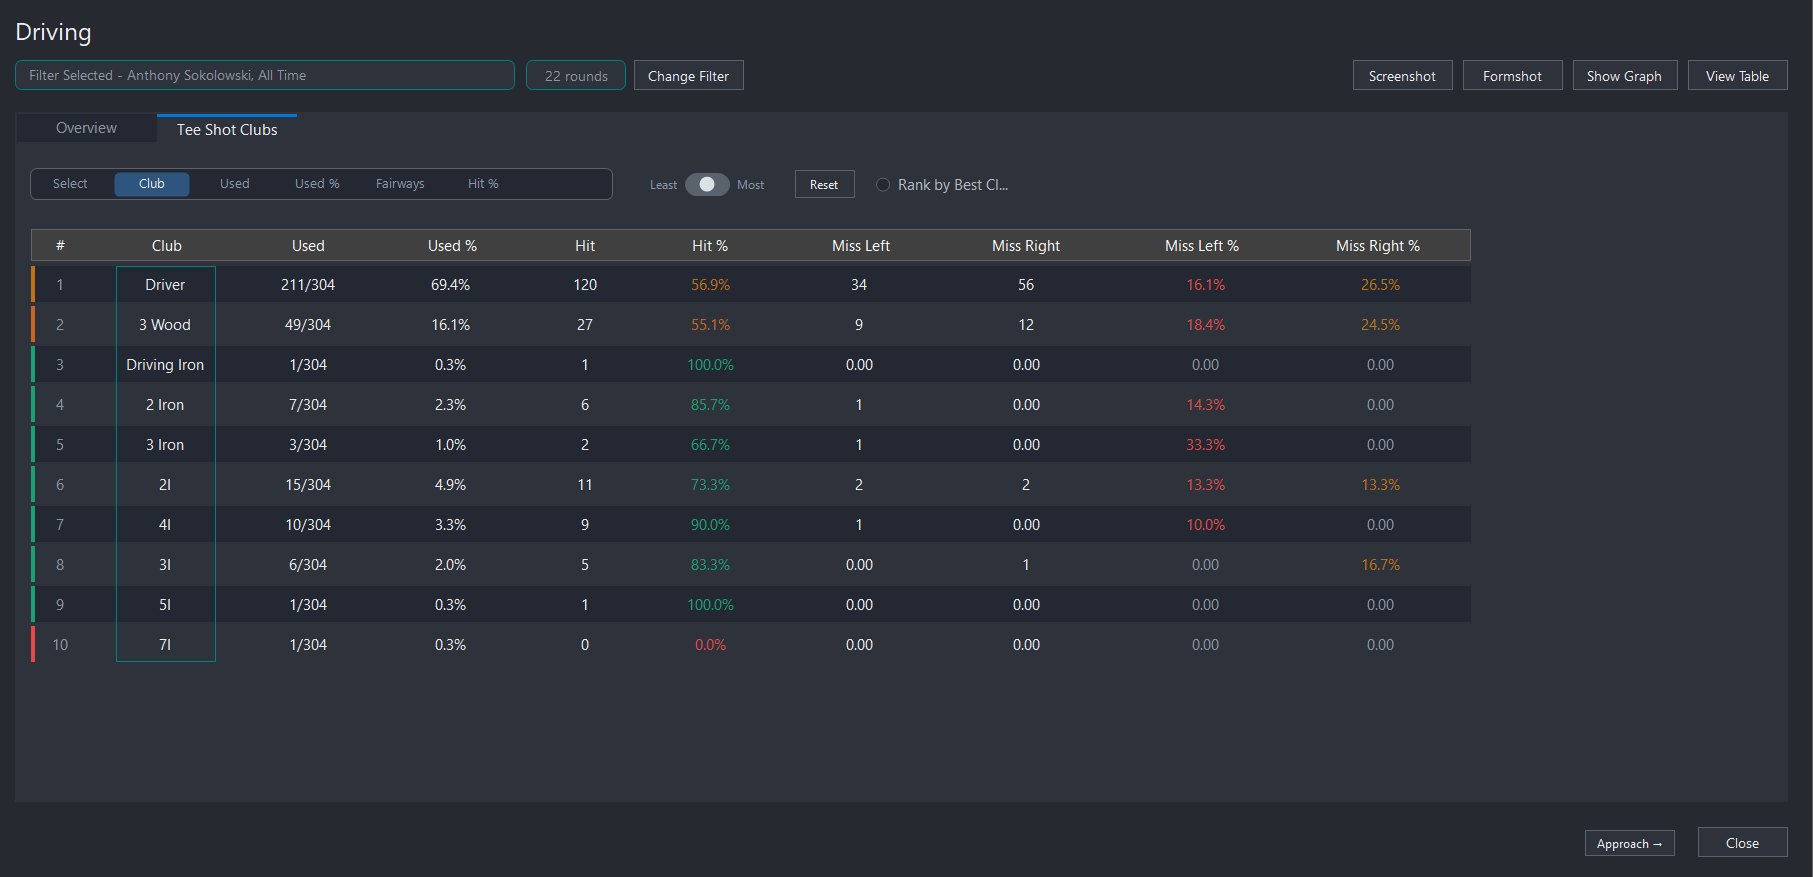
Task: Choose the Fairways sort segment
Action: (x=400, y=184)
